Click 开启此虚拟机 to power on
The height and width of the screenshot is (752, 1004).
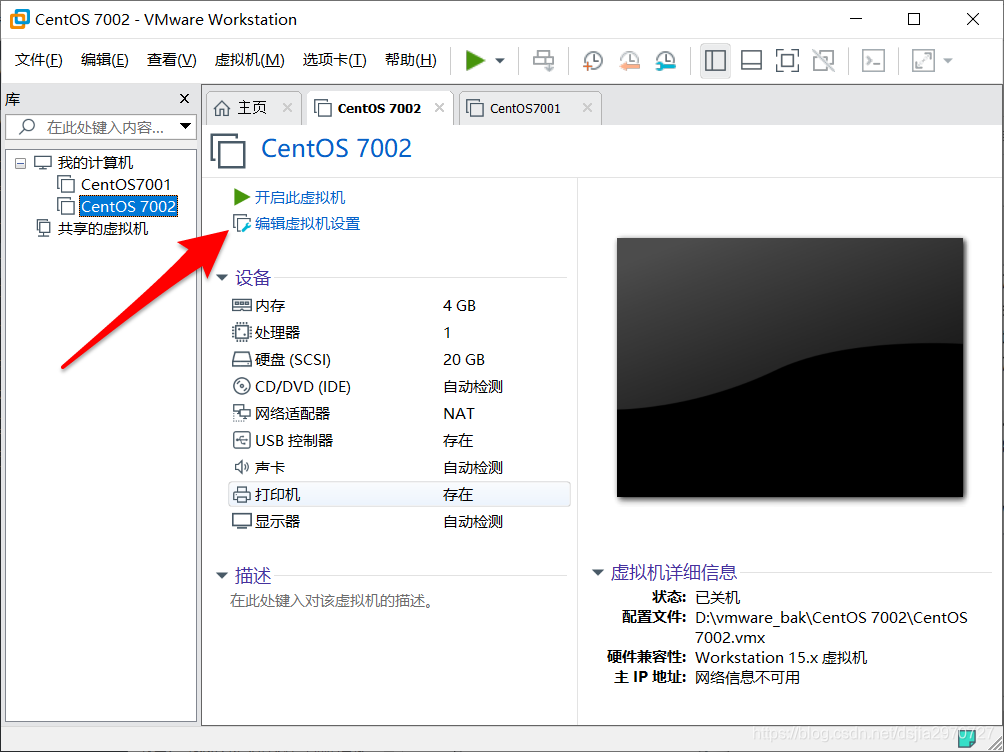point(300,197)
